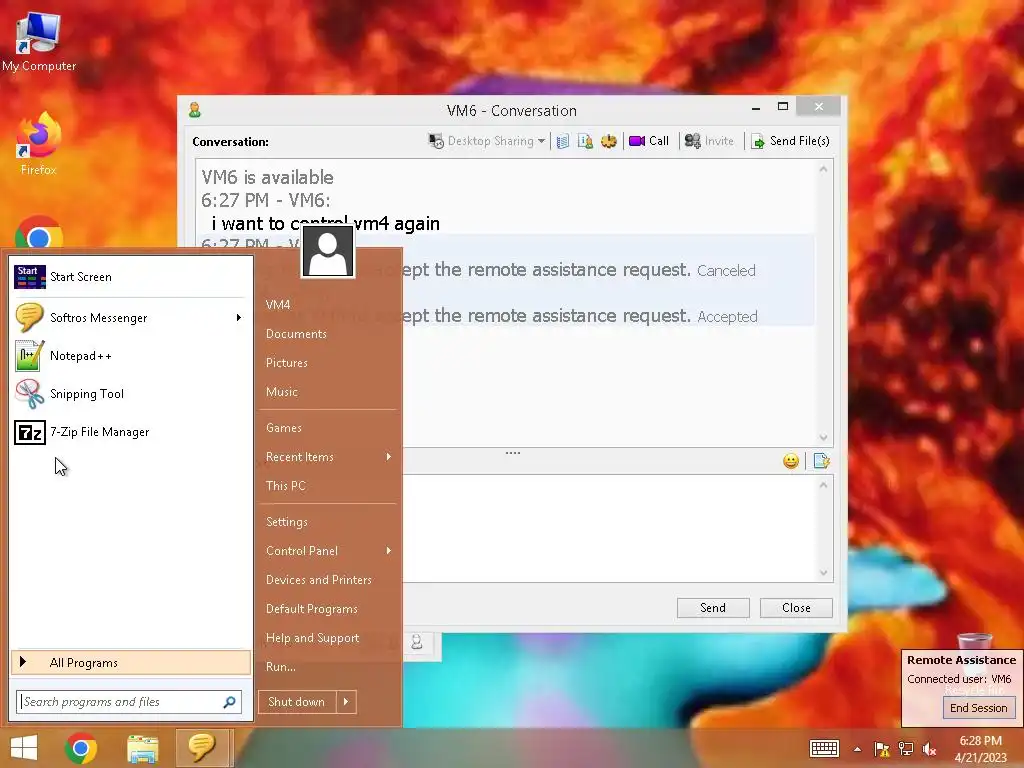Open My Computer desktop icon

(39, 42)
